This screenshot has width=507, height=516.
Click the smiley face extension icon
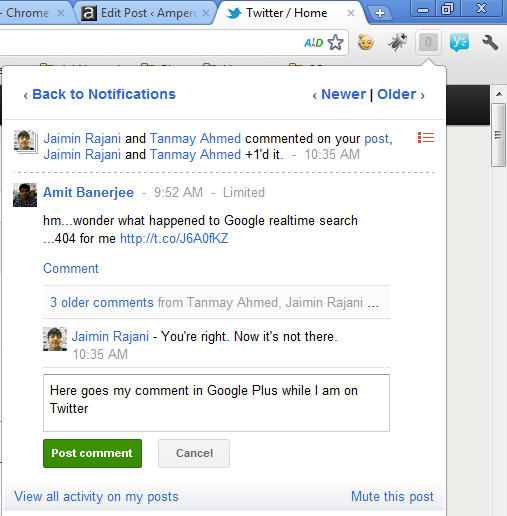click(366, 42)
